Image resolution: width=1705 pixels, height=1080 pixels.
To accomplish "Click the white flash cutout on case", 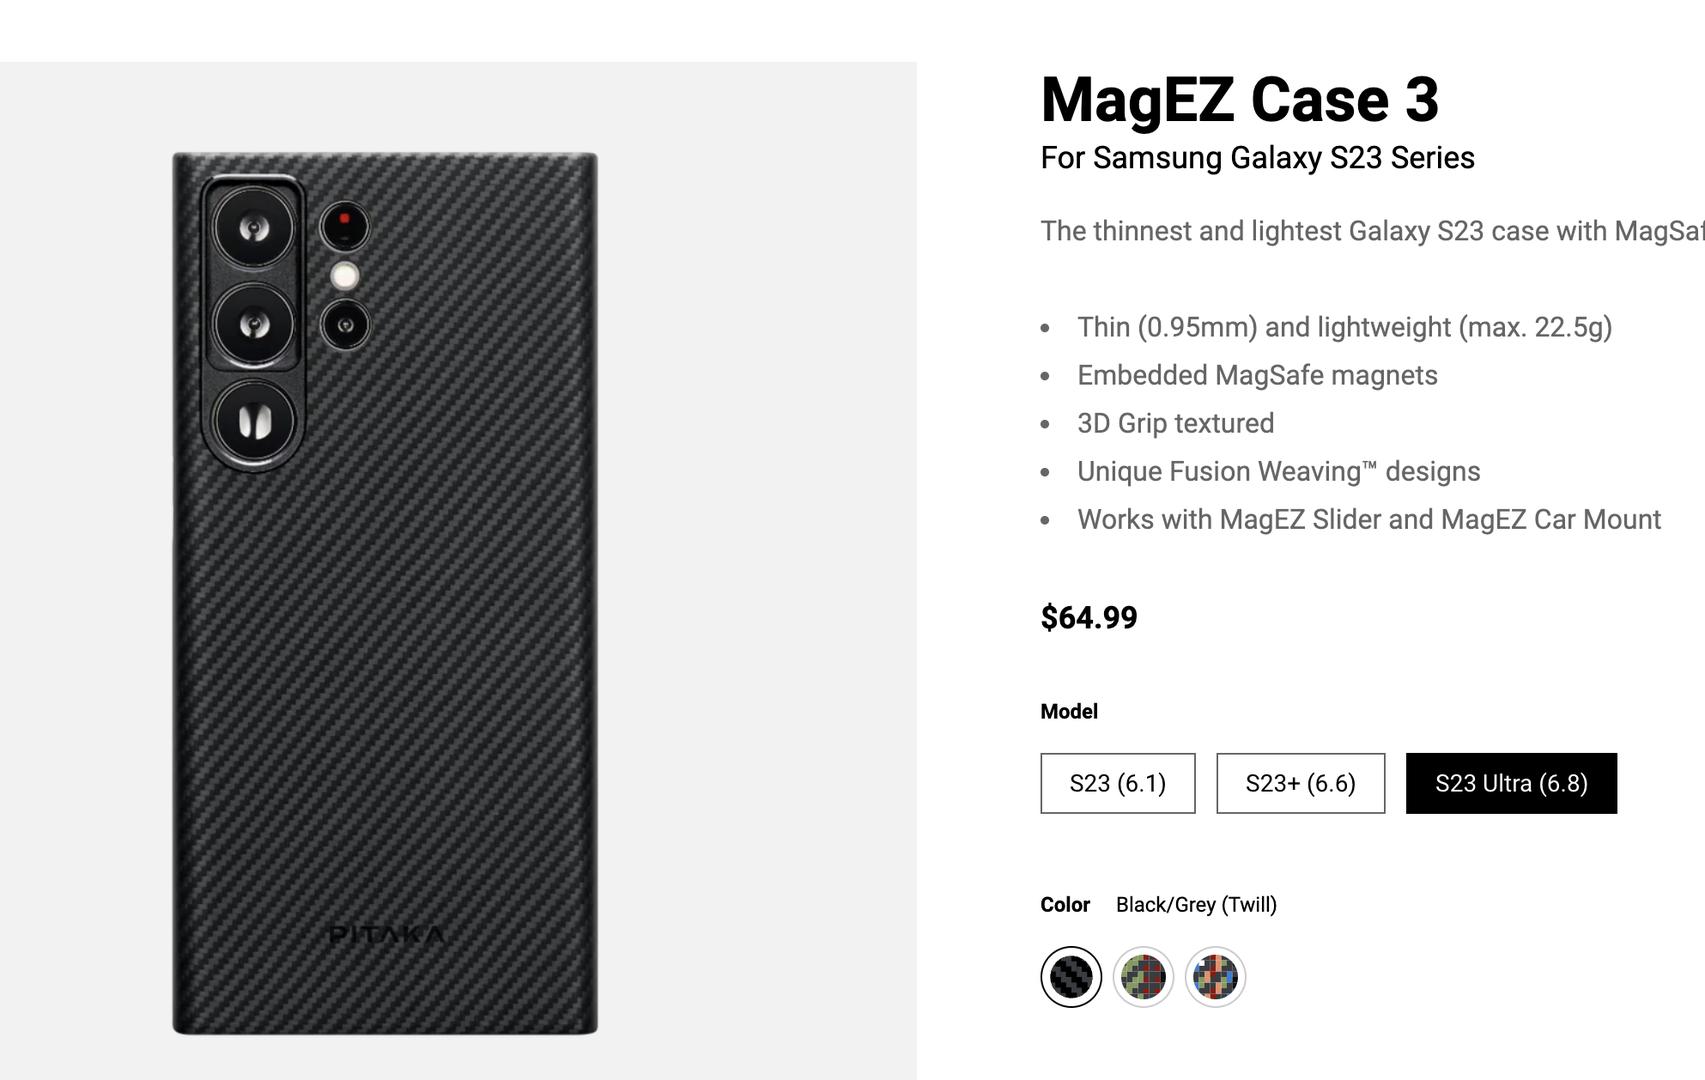I will coord(345,276).
